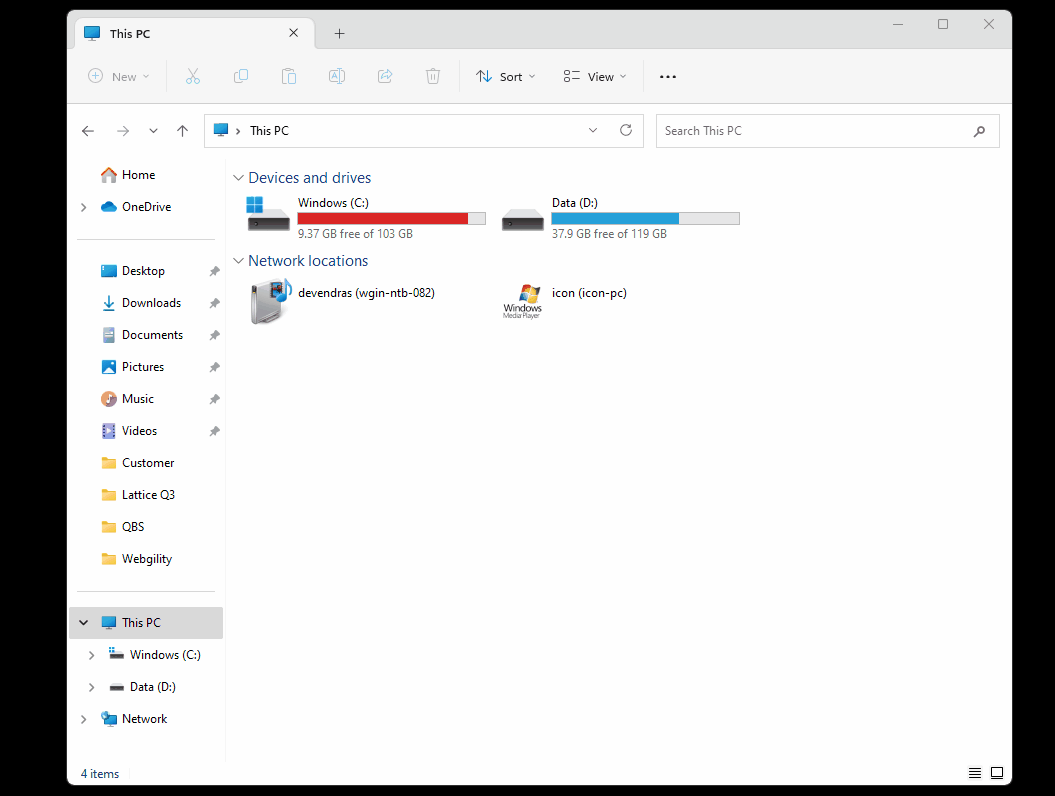The width and height of the screenshot is (1055, 796).
Task: Select the Windows (C:) drive red usage bar
Action: click(391, 218)
